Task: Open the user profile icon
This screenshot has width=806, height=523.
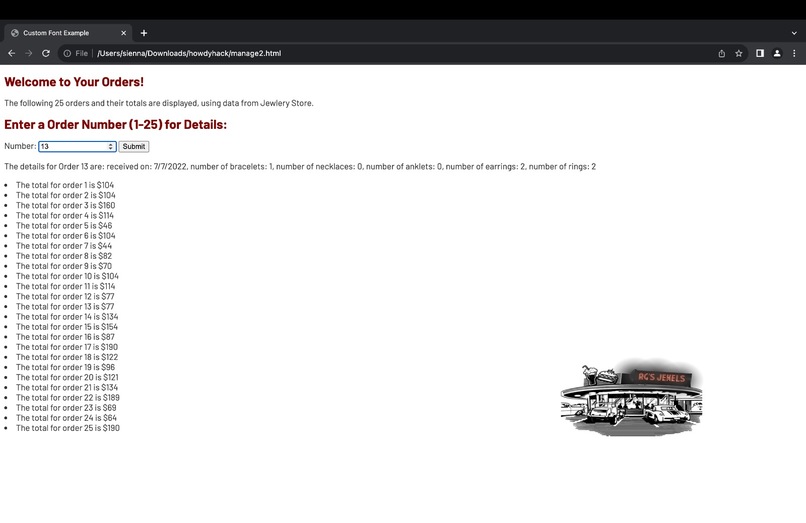Action: coord(777,53)
